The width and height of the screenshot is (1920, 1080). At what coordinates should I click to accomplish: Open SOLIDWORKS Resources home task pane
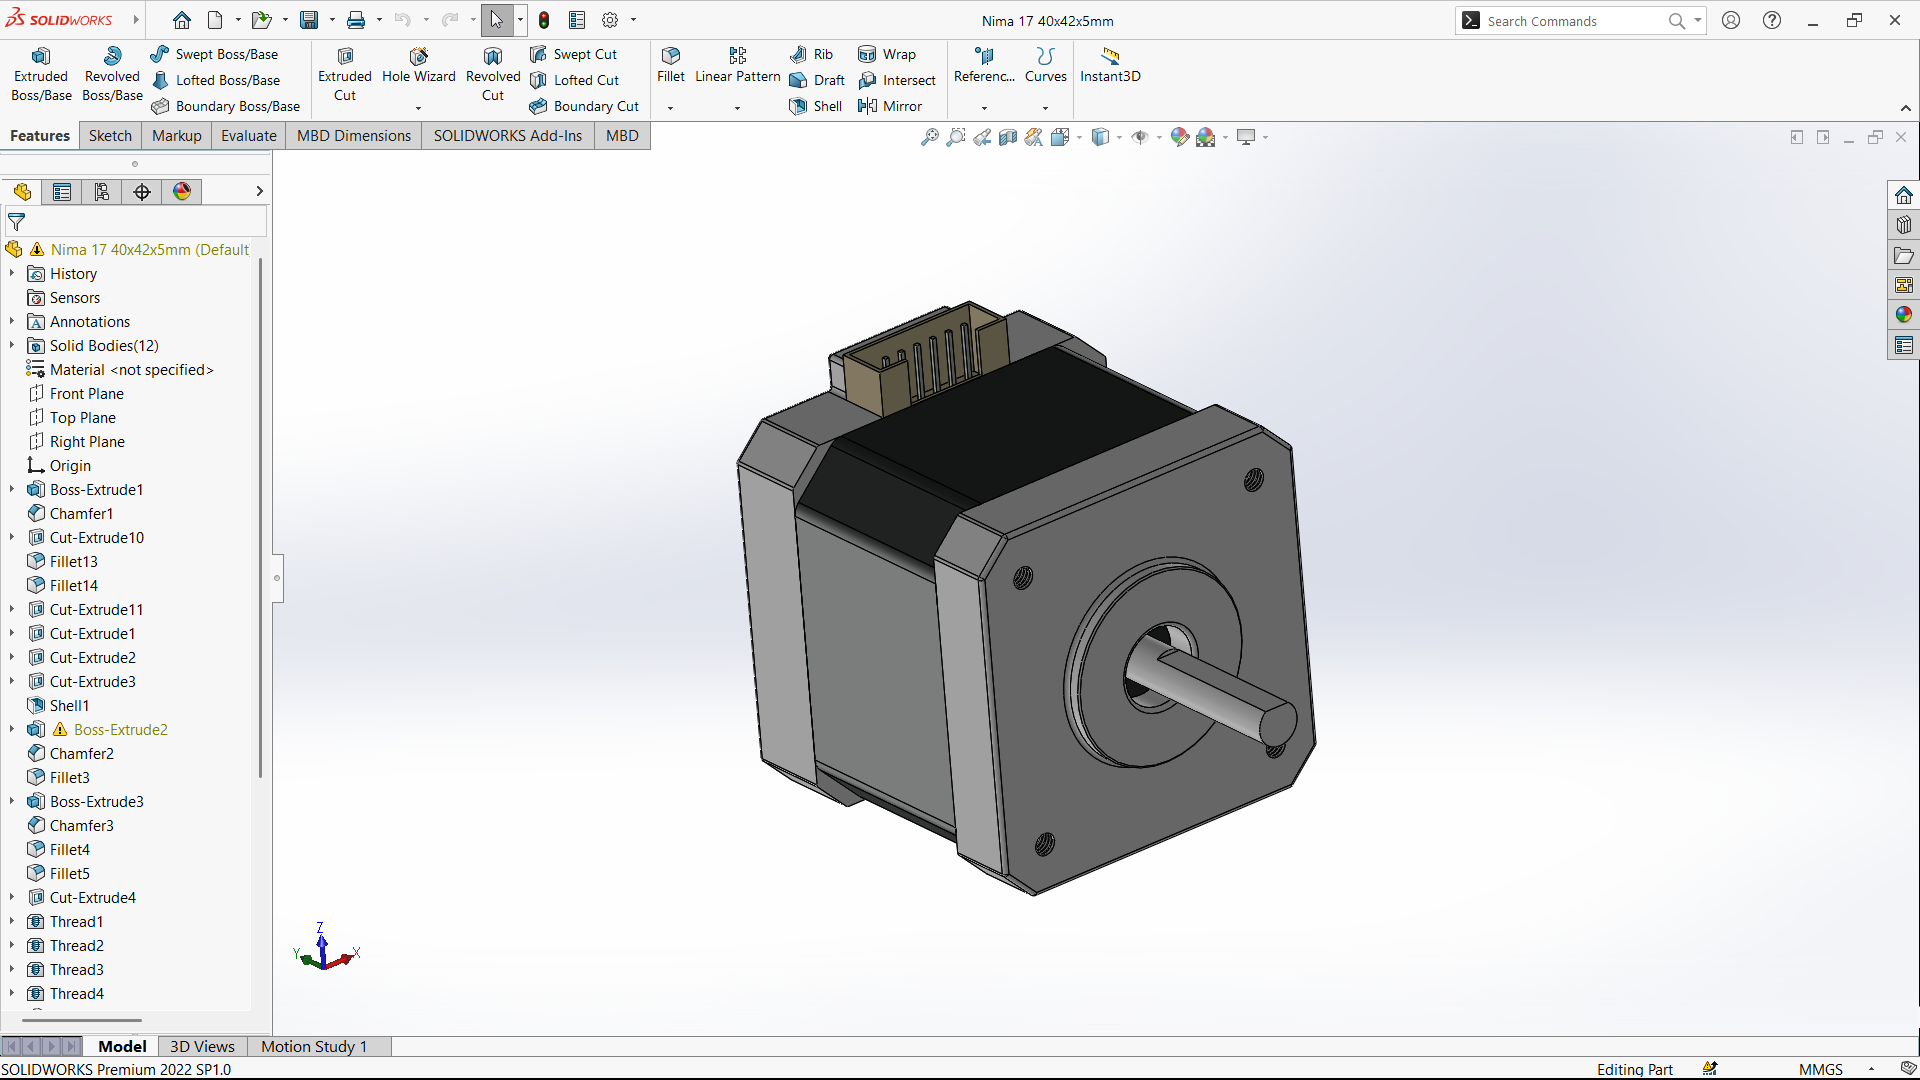(1903, 195)
